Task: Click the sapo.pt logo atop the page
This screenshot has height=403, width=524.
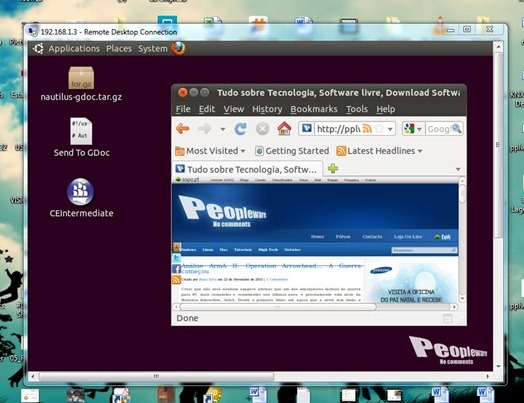Action: click(188, 180)
